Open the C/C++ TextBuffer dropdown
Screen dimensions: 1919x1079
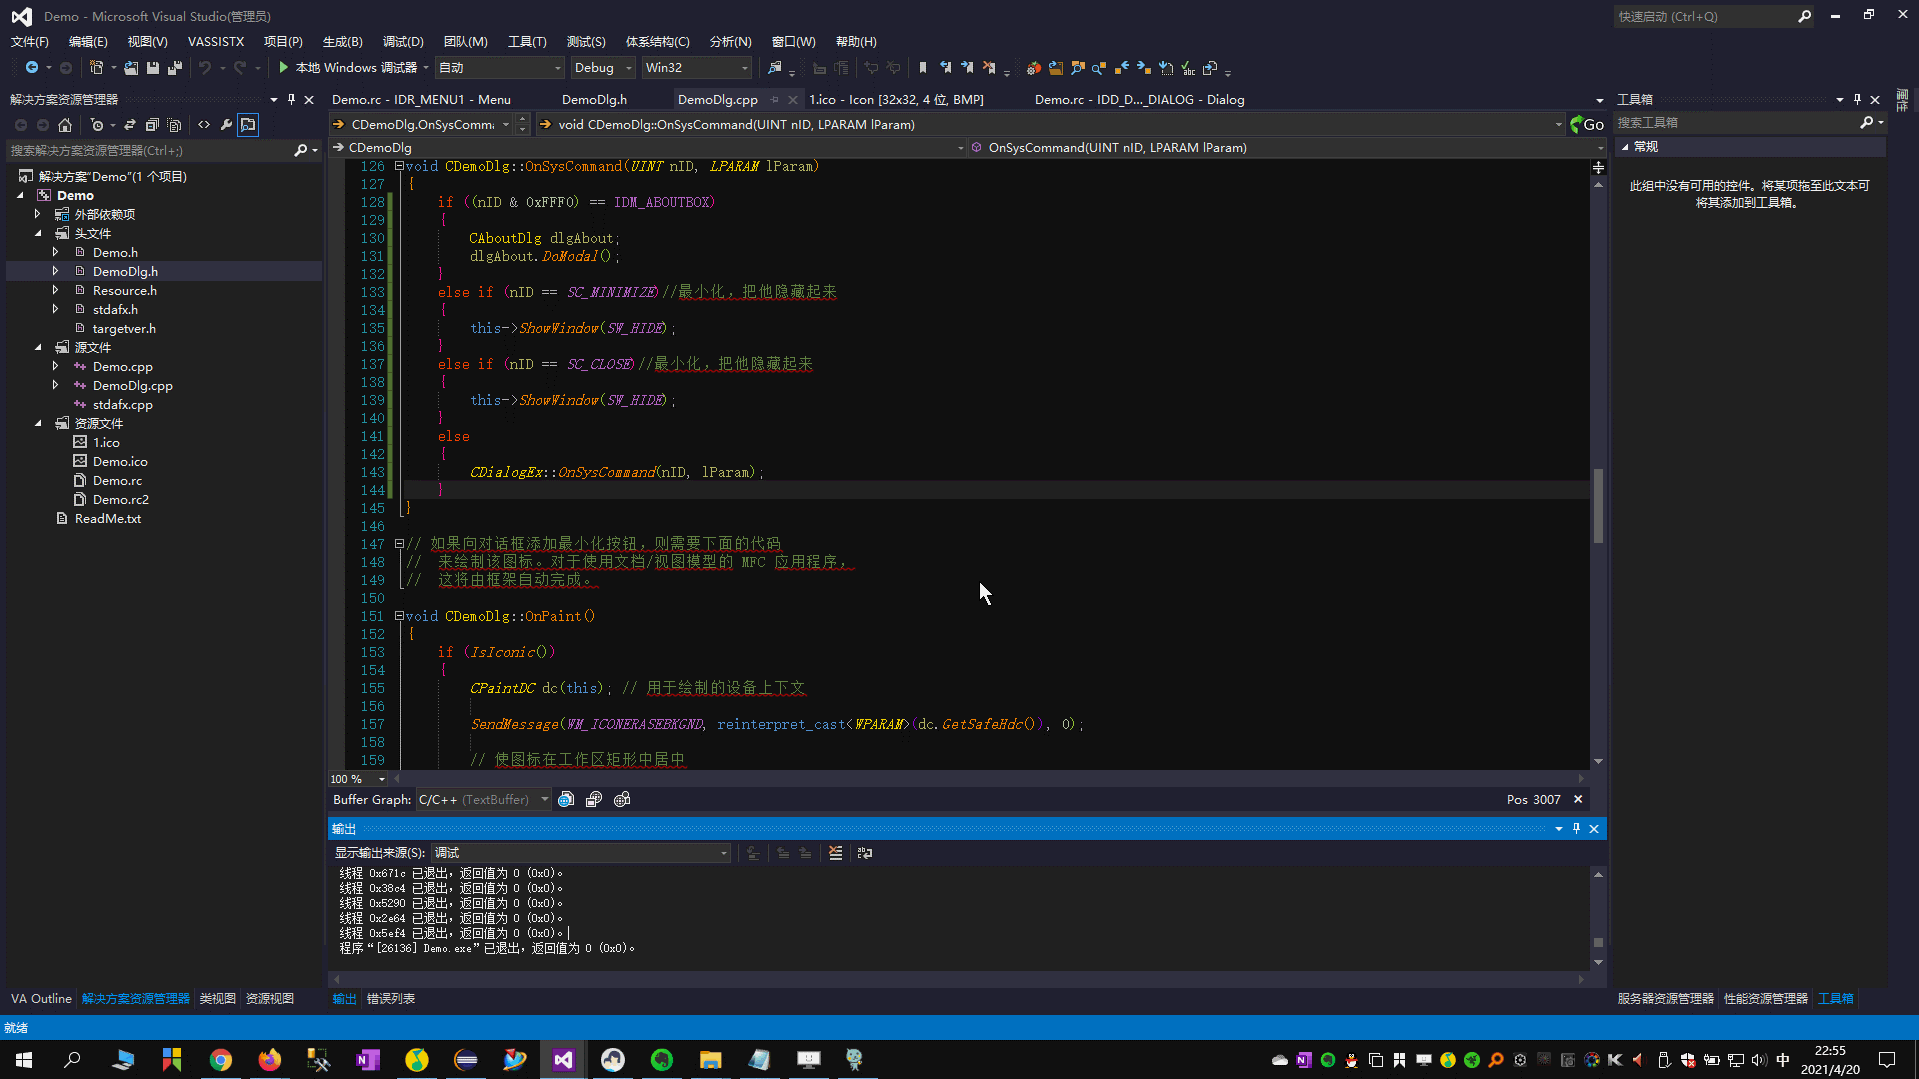[484, 800]
